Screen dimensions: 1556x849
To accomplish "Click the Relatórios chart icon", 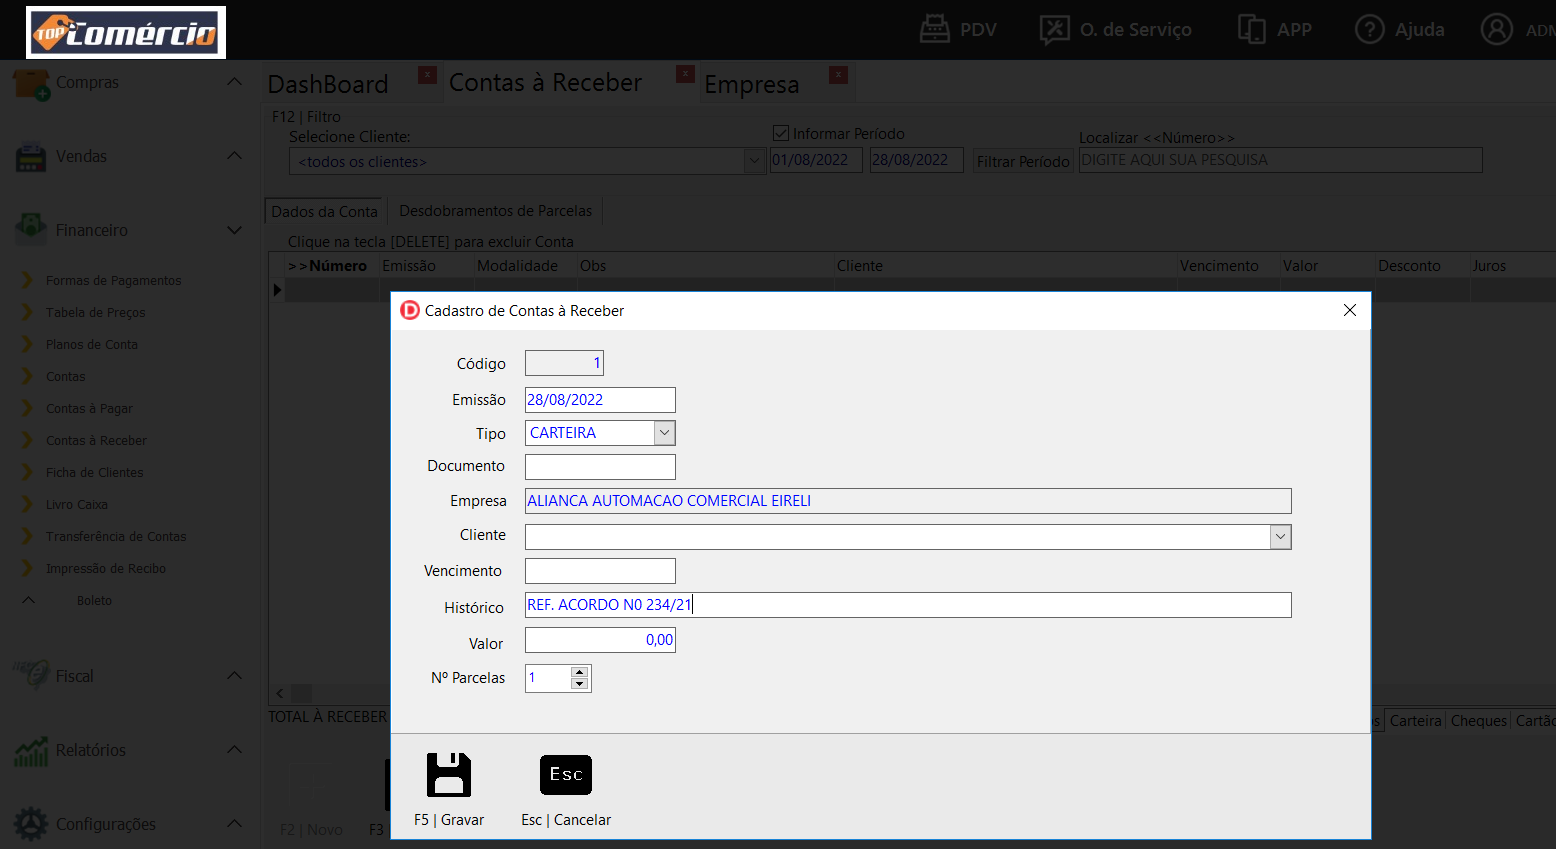I will (x=31, y=750).
